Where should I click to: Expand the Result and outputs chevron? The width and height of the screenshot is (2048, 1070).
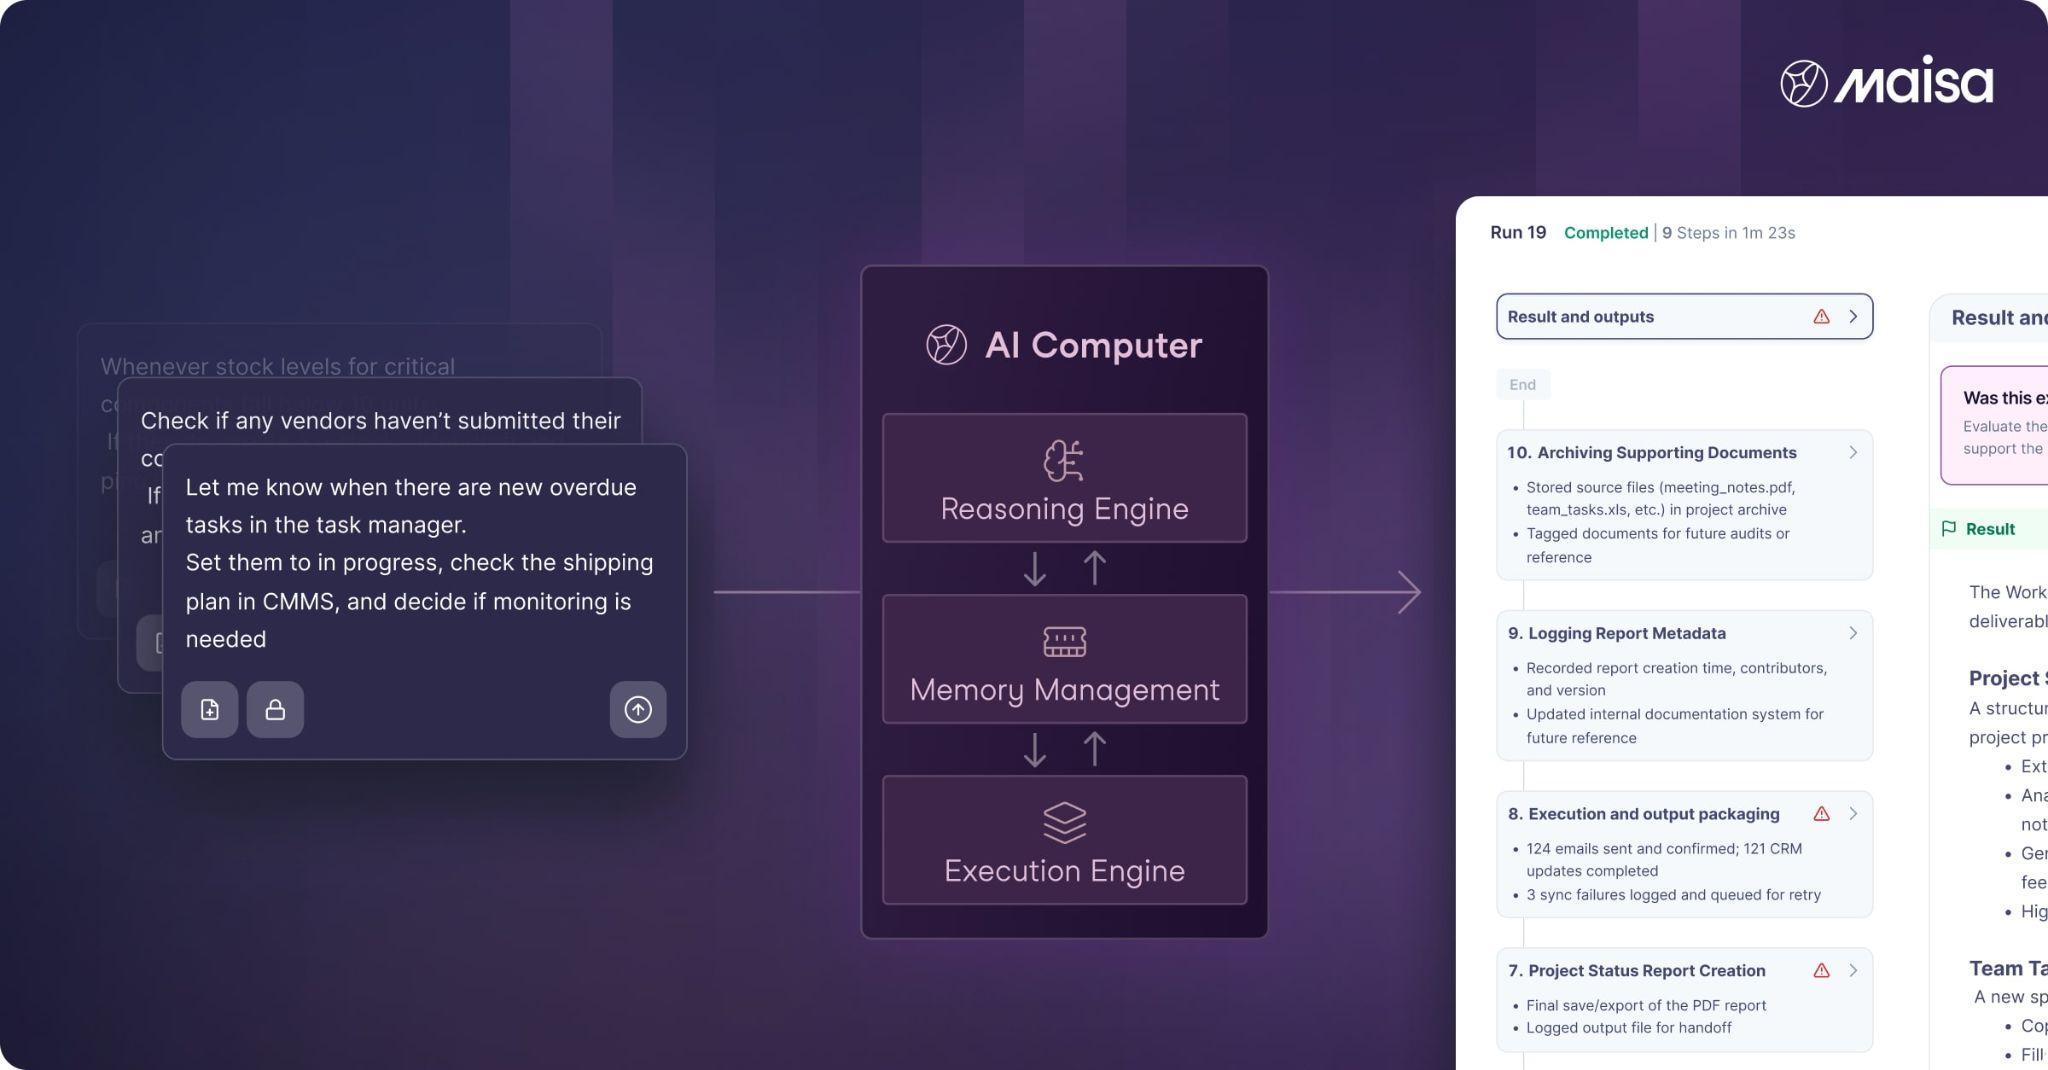pyautogui.click(x=1853, y=317)
